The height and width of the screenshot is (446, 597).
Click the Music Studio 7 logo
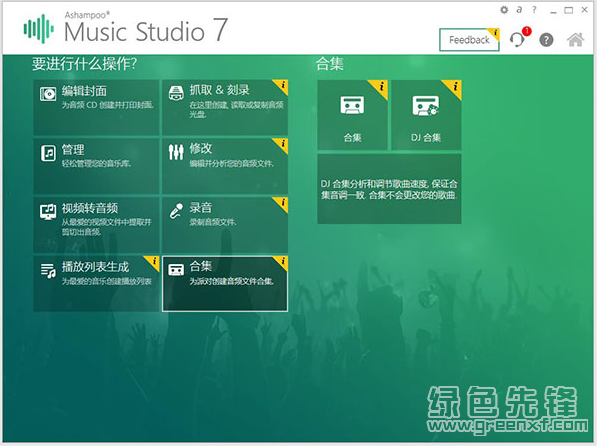[x=126, y=28]
